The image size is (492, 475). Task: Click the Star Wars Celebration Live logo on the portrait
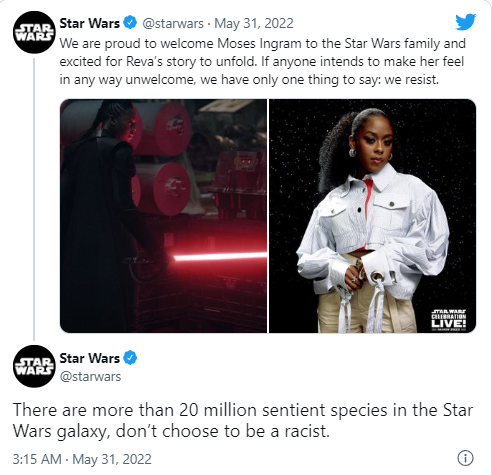click(448, 320)
